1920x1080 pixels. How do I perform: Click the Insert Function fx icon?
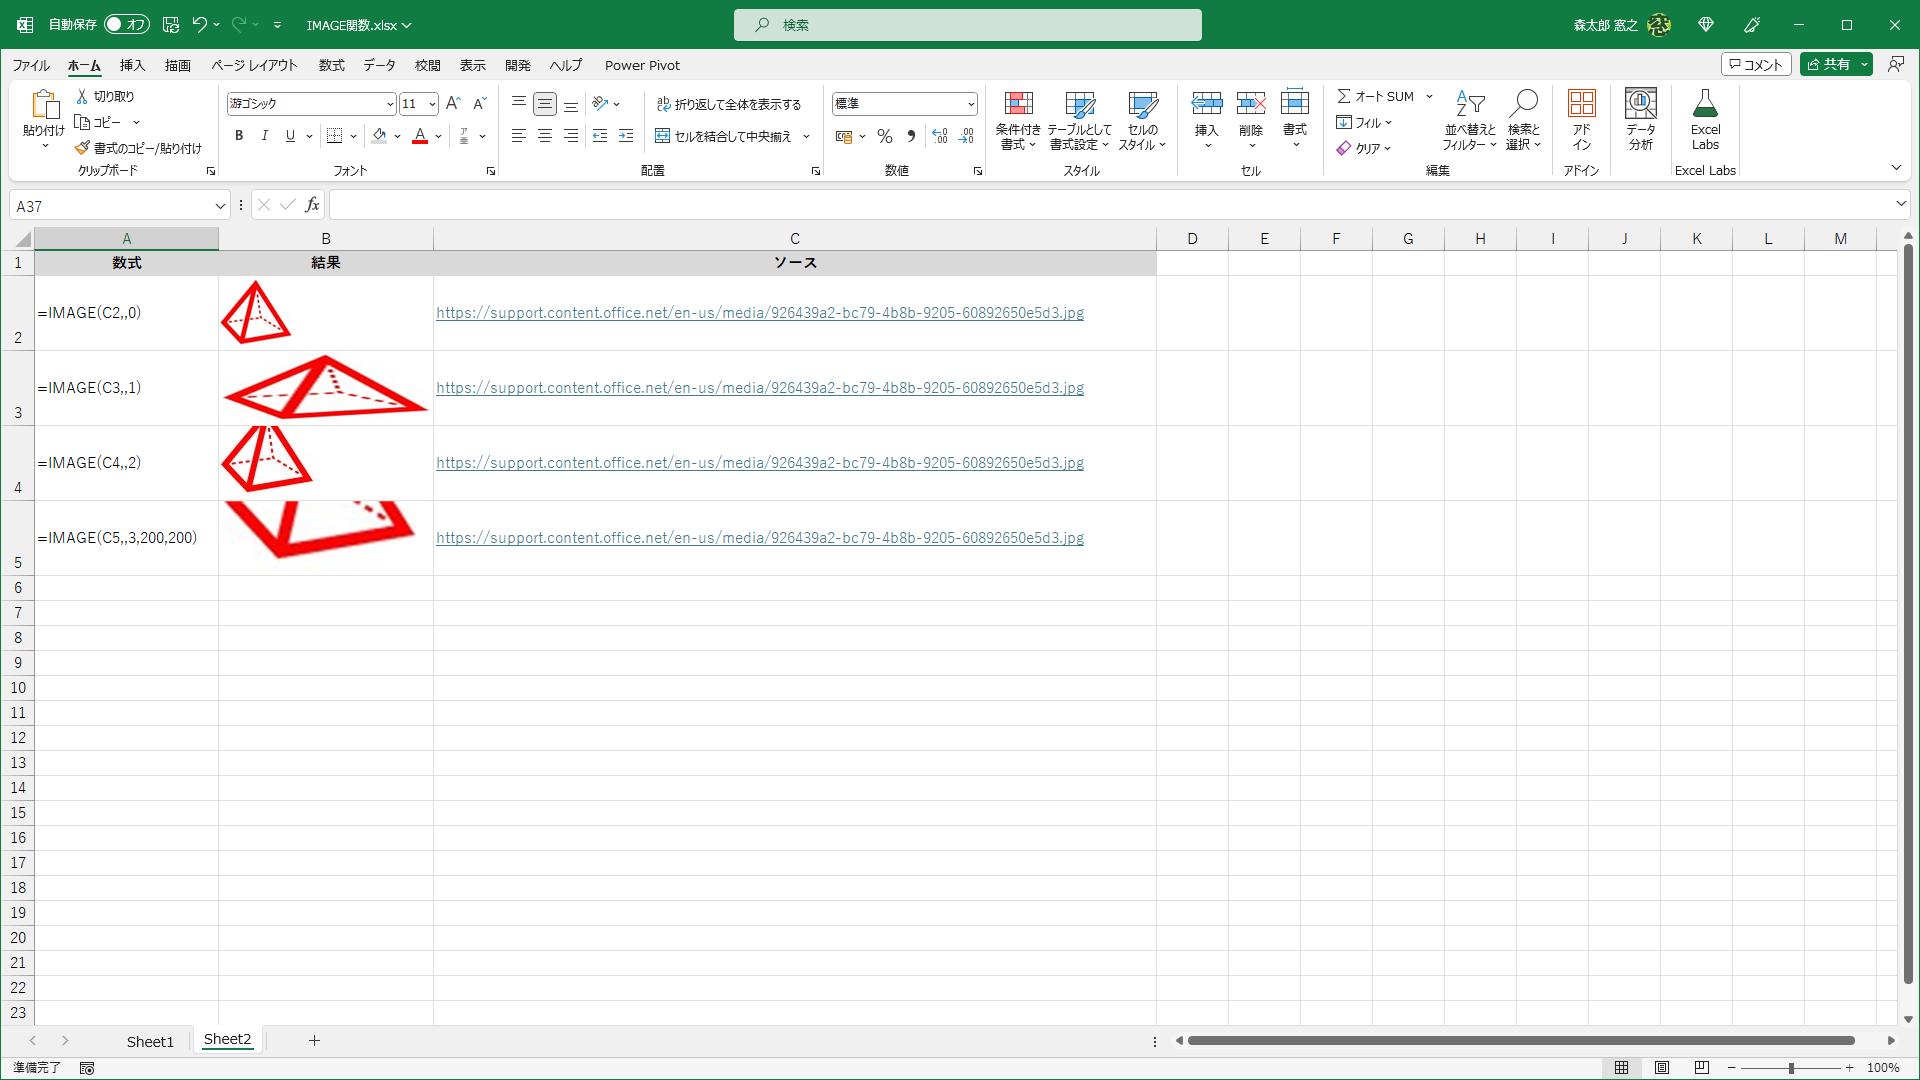(x=312, y=205)
